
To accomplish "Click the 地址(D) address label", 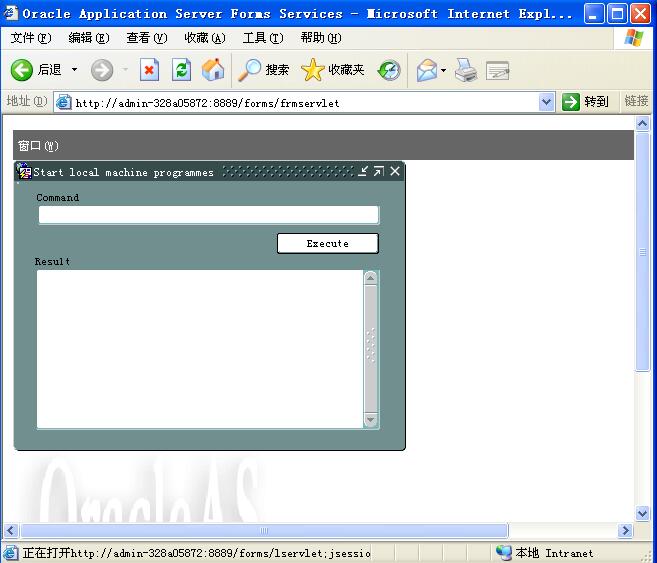I will [26, 101].
